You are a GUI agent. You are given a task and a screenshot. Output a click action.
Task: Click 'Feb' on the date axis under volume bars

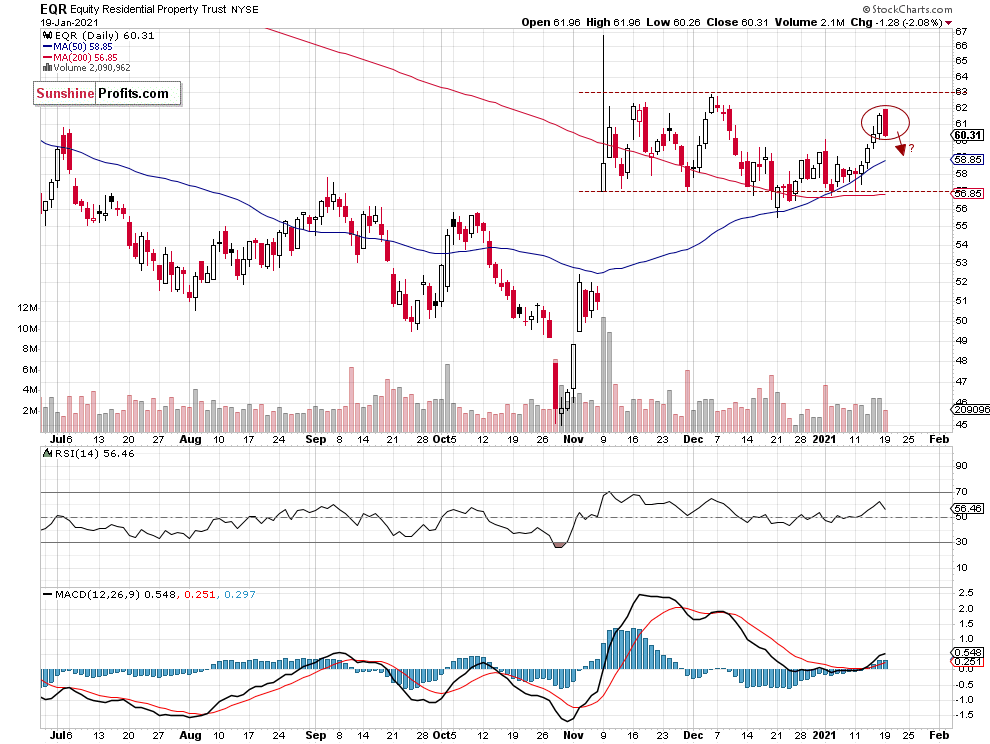click(x=939, y=440)
